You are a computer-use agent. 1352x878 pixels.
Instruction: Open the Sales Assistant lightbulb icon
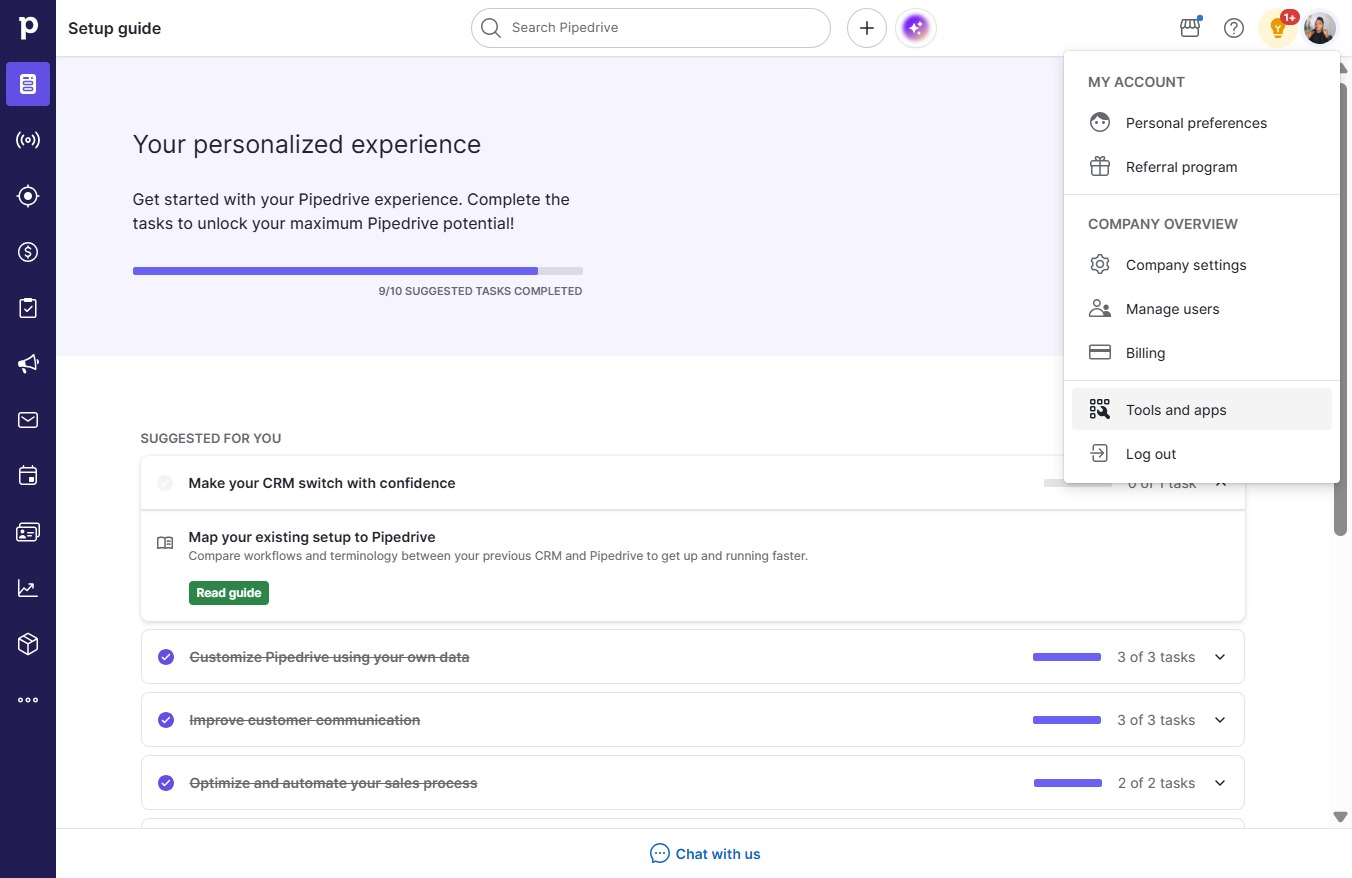[1278, 28]
